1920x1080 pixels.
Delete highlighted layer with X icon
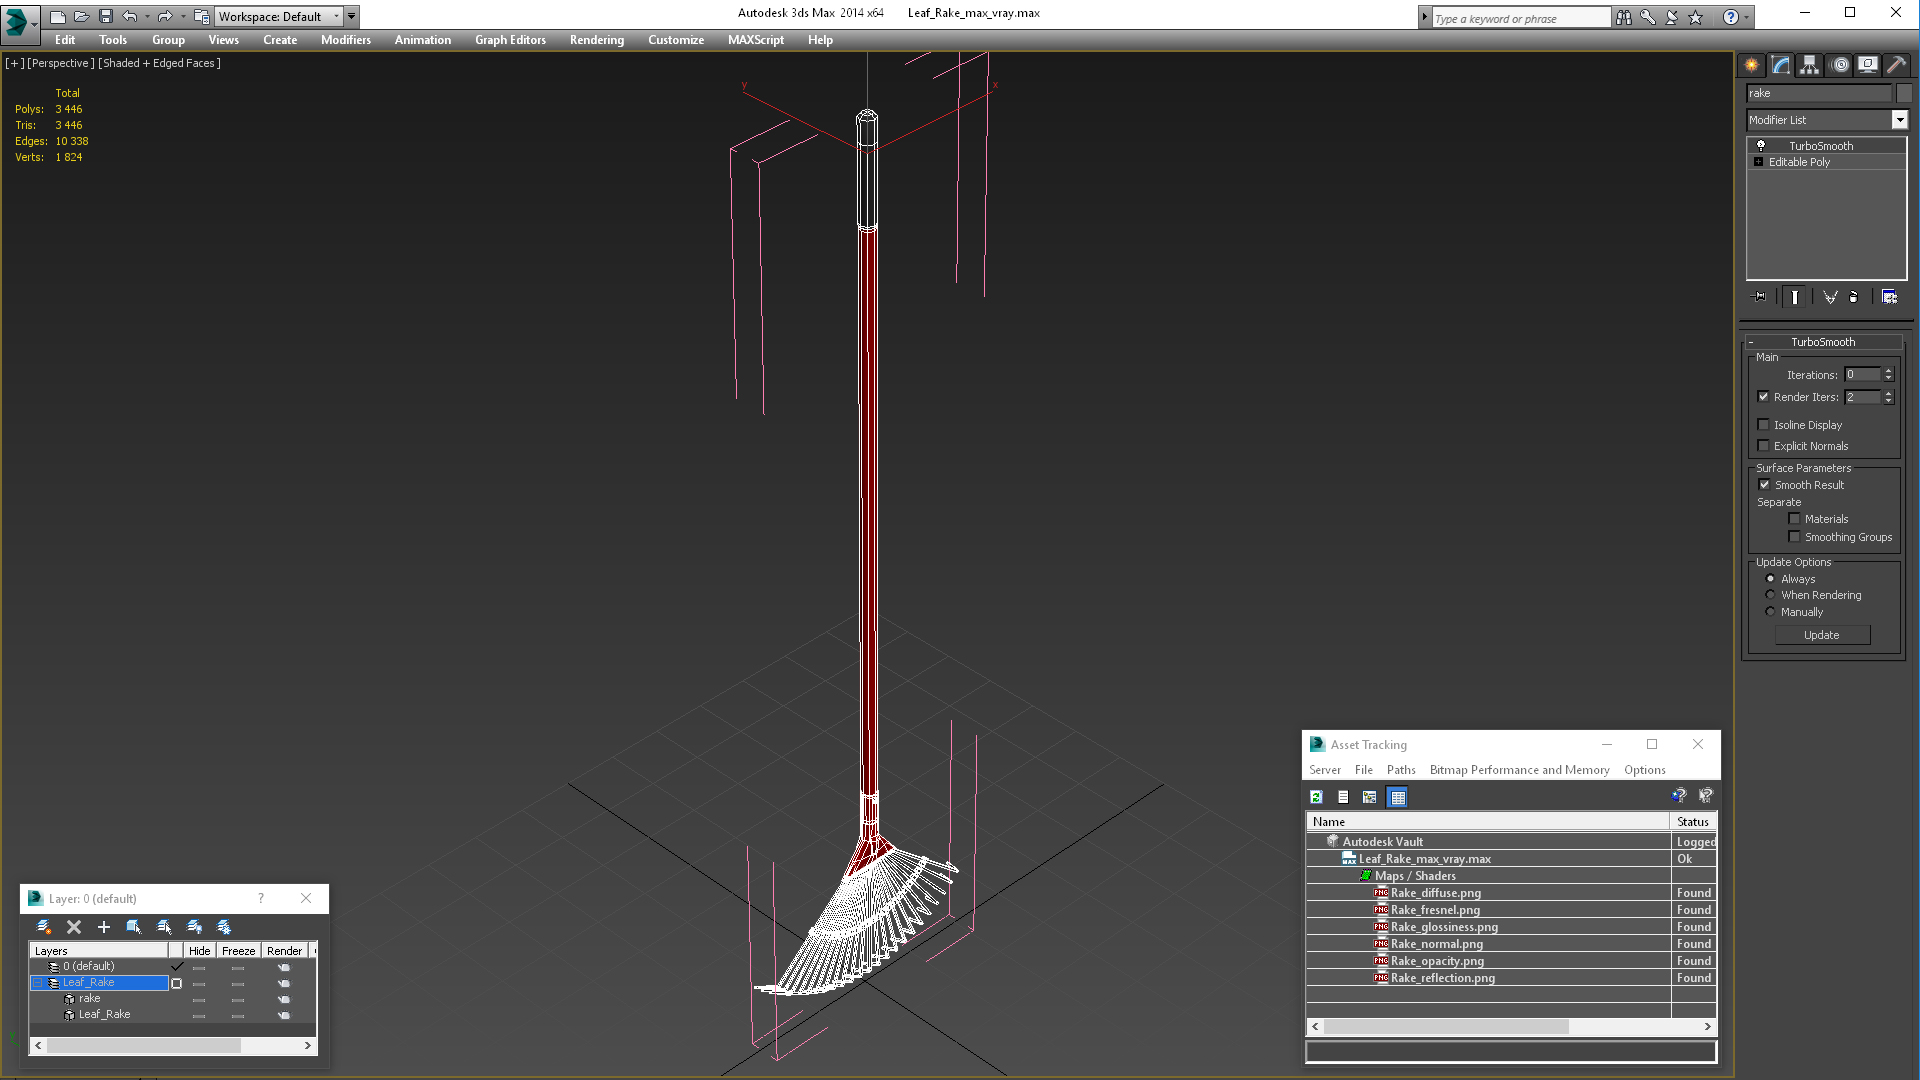click(x=74, y=927)
